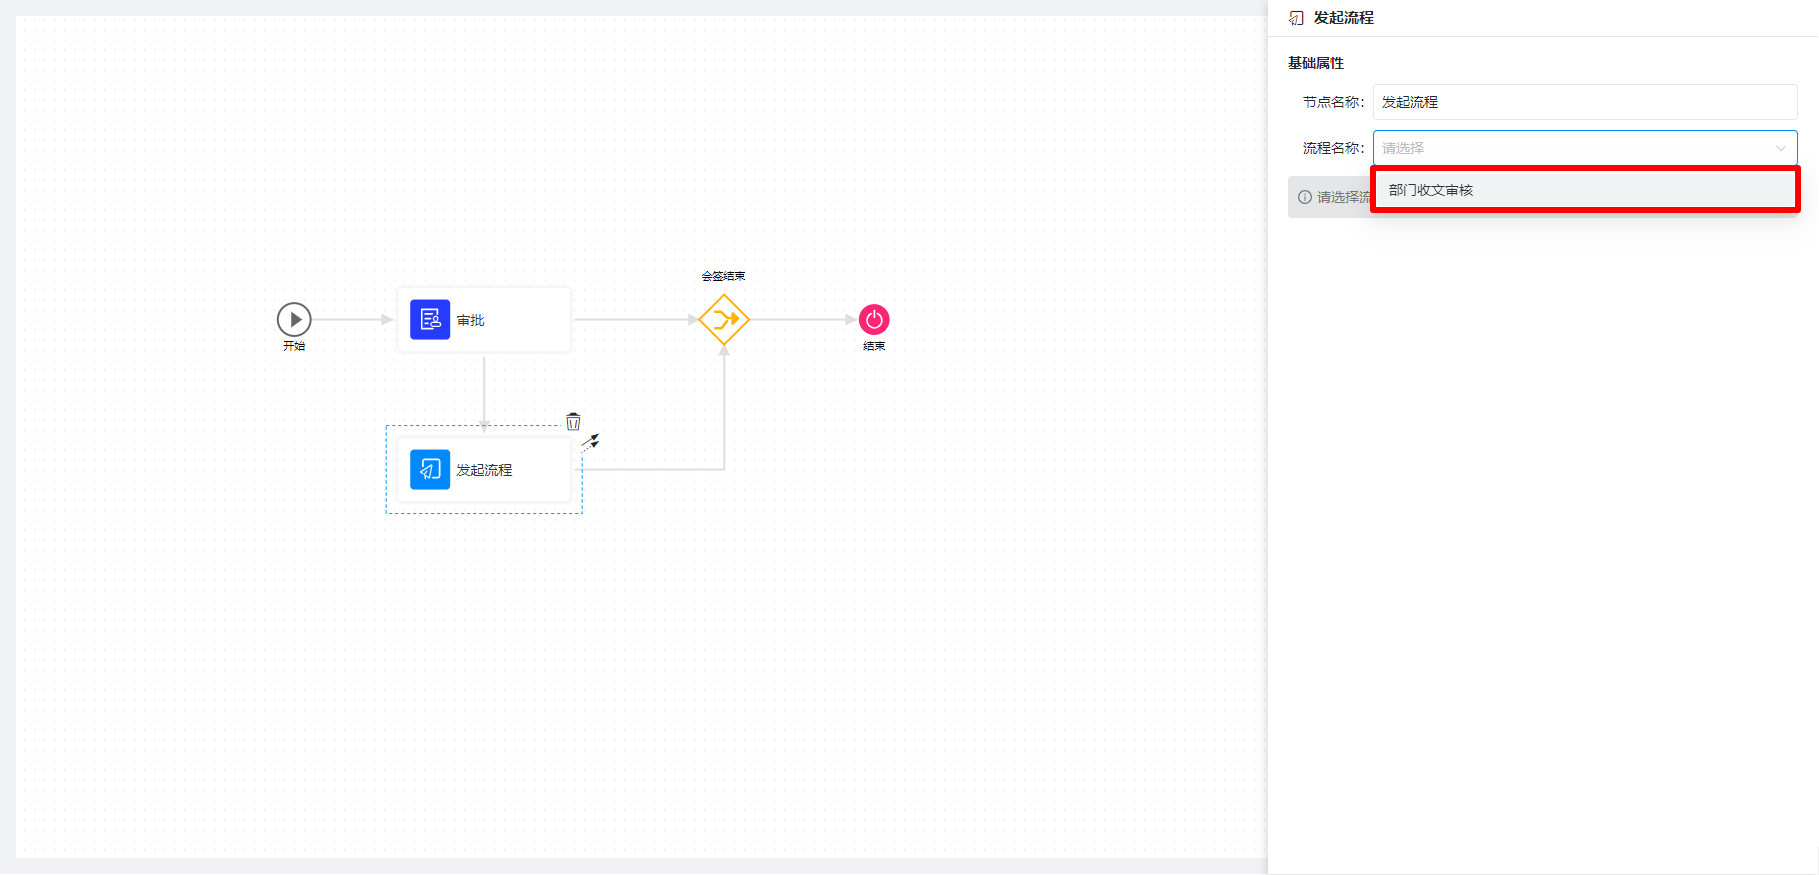Click the 审批 node label text

(x=471, y=320)
